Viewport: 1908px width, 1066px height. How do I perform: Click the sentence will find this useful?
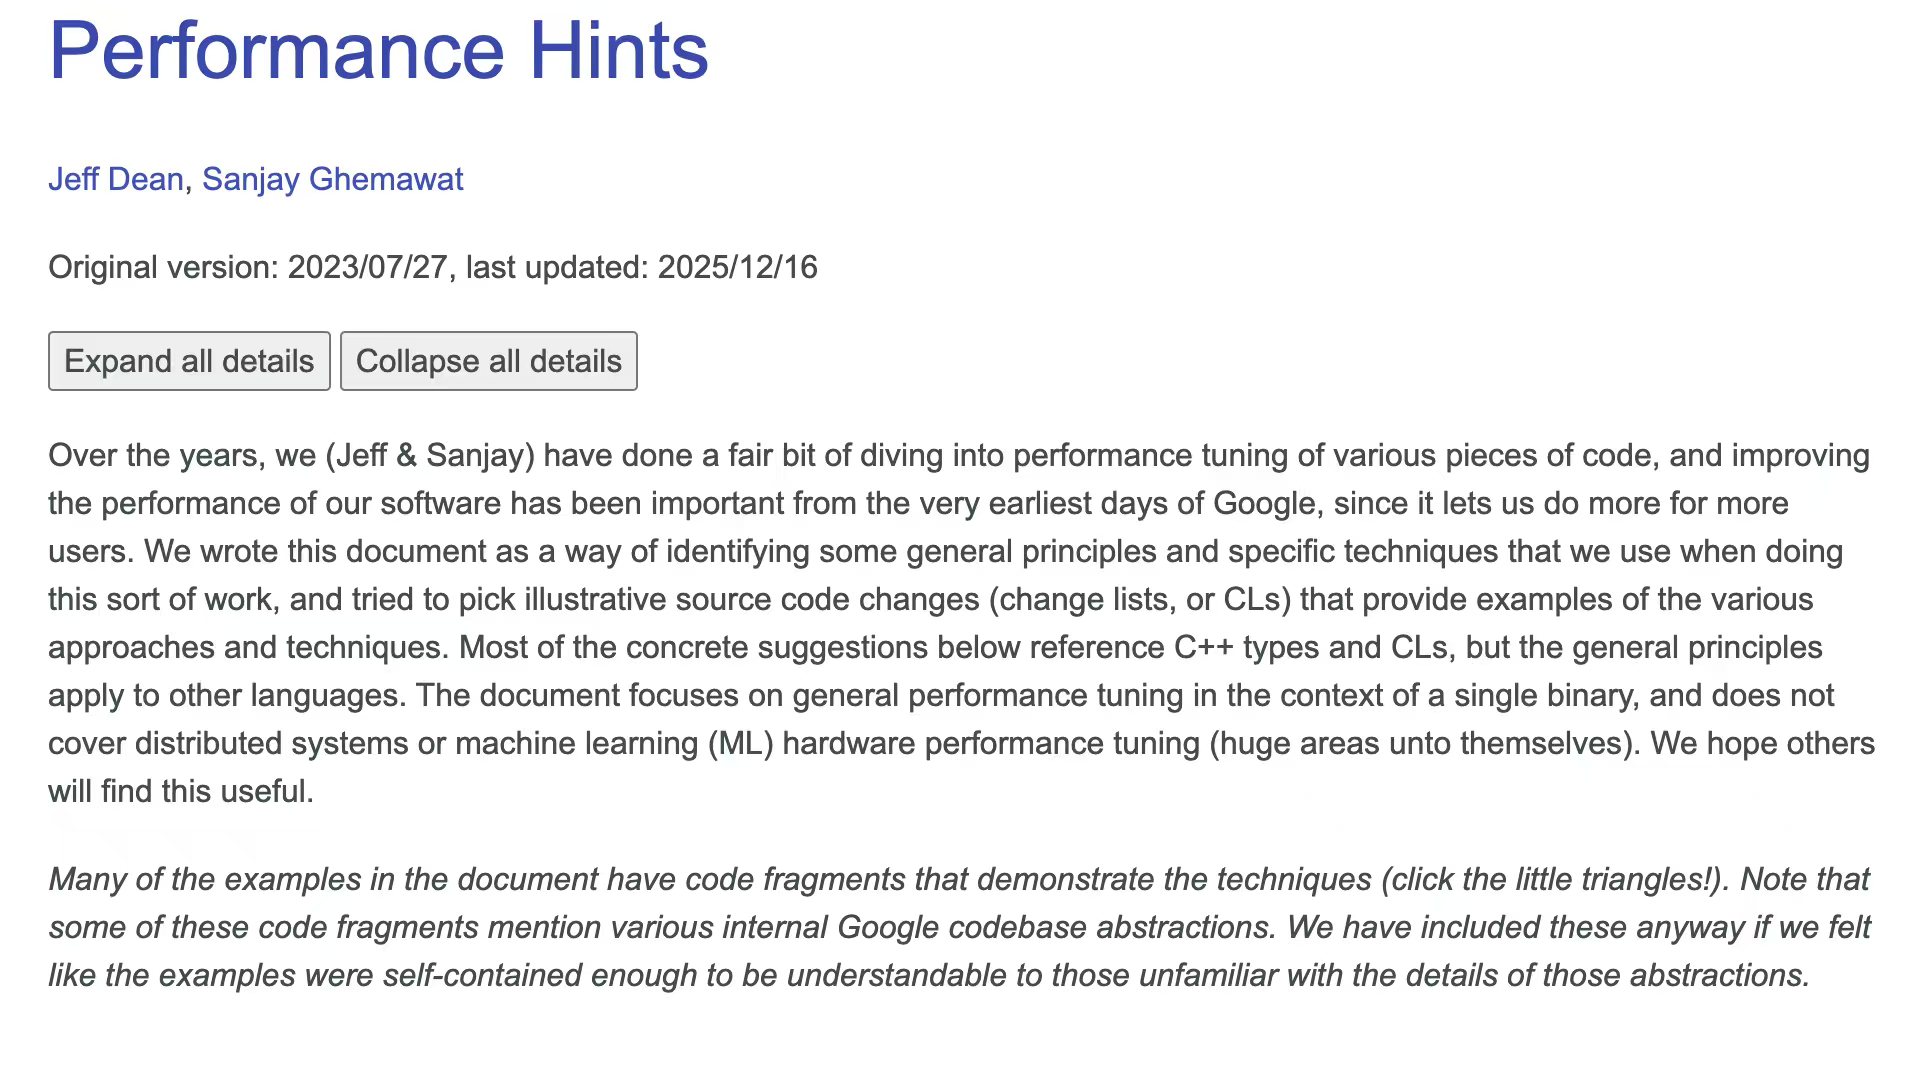181,791
